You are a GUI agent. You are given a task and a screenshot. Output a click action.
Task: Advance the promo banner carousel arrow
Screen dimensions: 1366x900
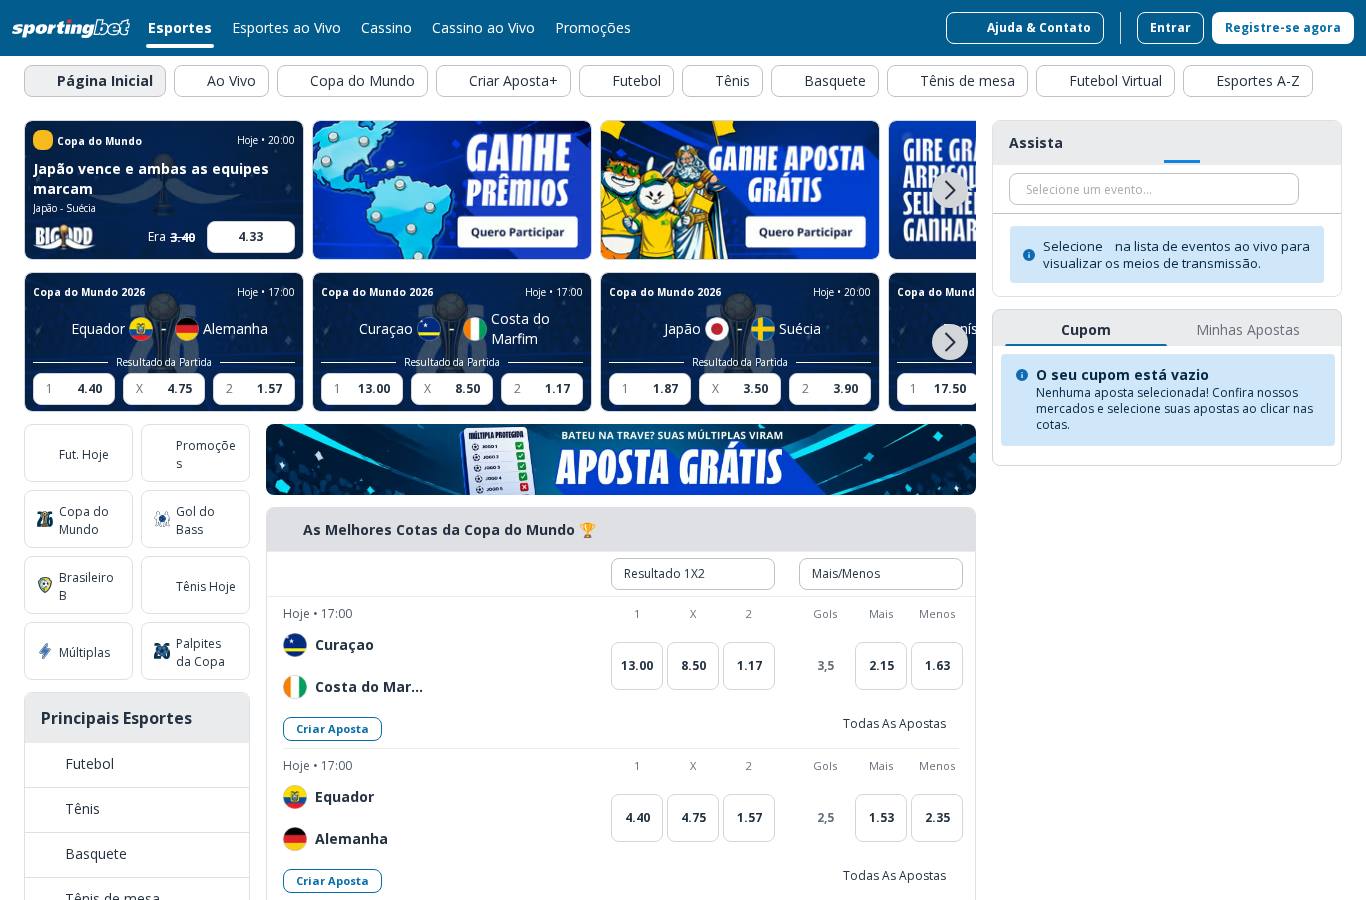pyautogui.click(x=949, y=190)
